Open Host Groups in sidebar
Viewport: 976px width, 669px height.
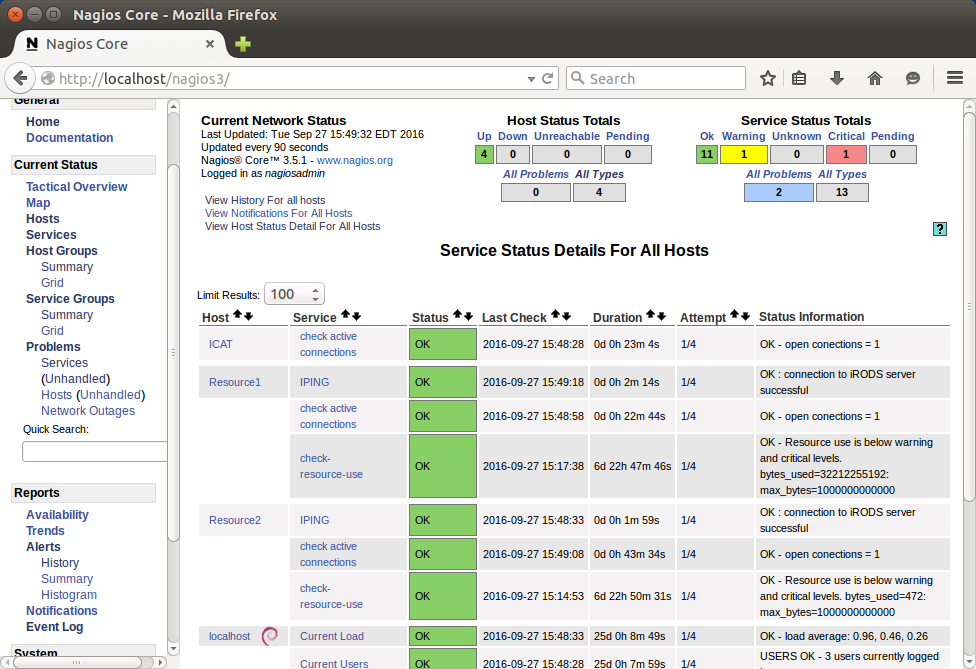point(62,251)
